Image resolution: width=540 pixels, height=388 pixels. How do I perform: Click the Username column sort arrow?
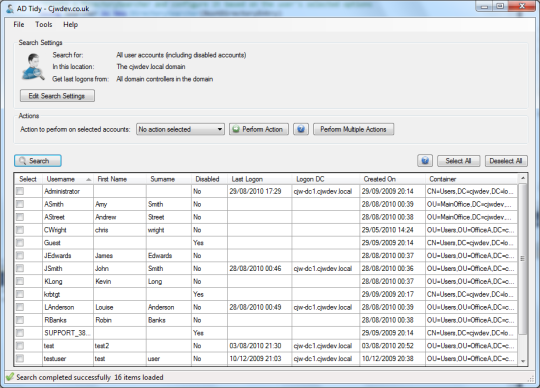pyautogui.click(x=89, y=179)
